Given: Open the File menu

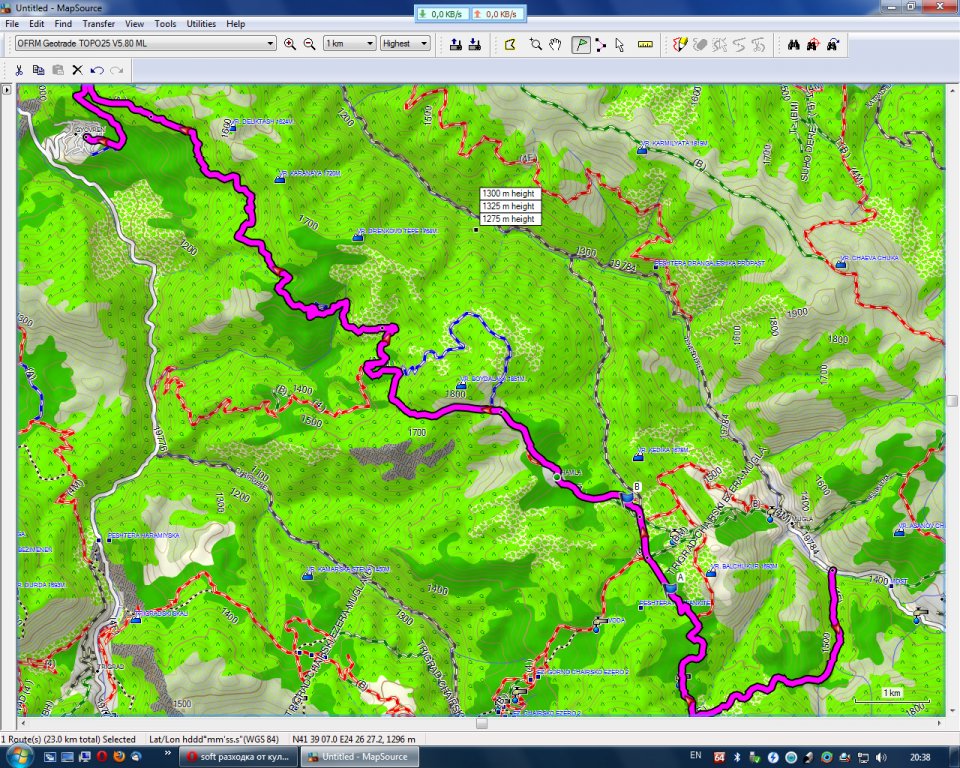Looking at the screenshot, I should click(12, 24).
